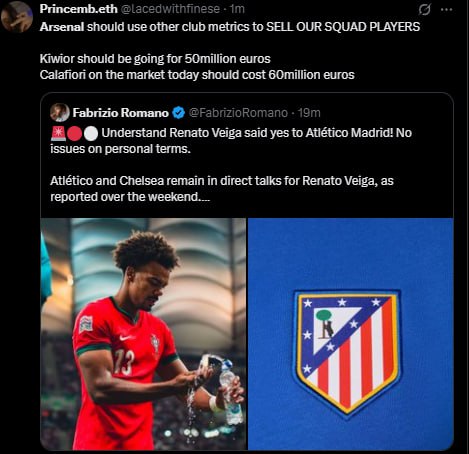The height and width of the screenshot is (454, 469).
Task: Click the white circle emoji
Action: tap(91, 134)
